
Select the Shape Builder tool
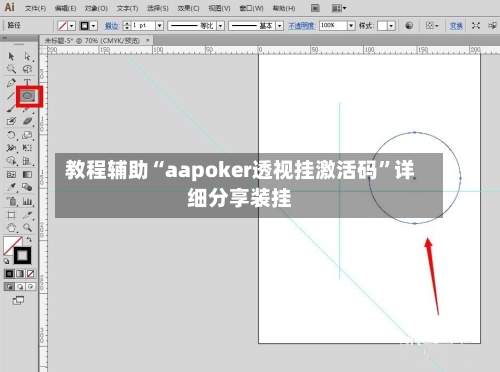[11, 161]
